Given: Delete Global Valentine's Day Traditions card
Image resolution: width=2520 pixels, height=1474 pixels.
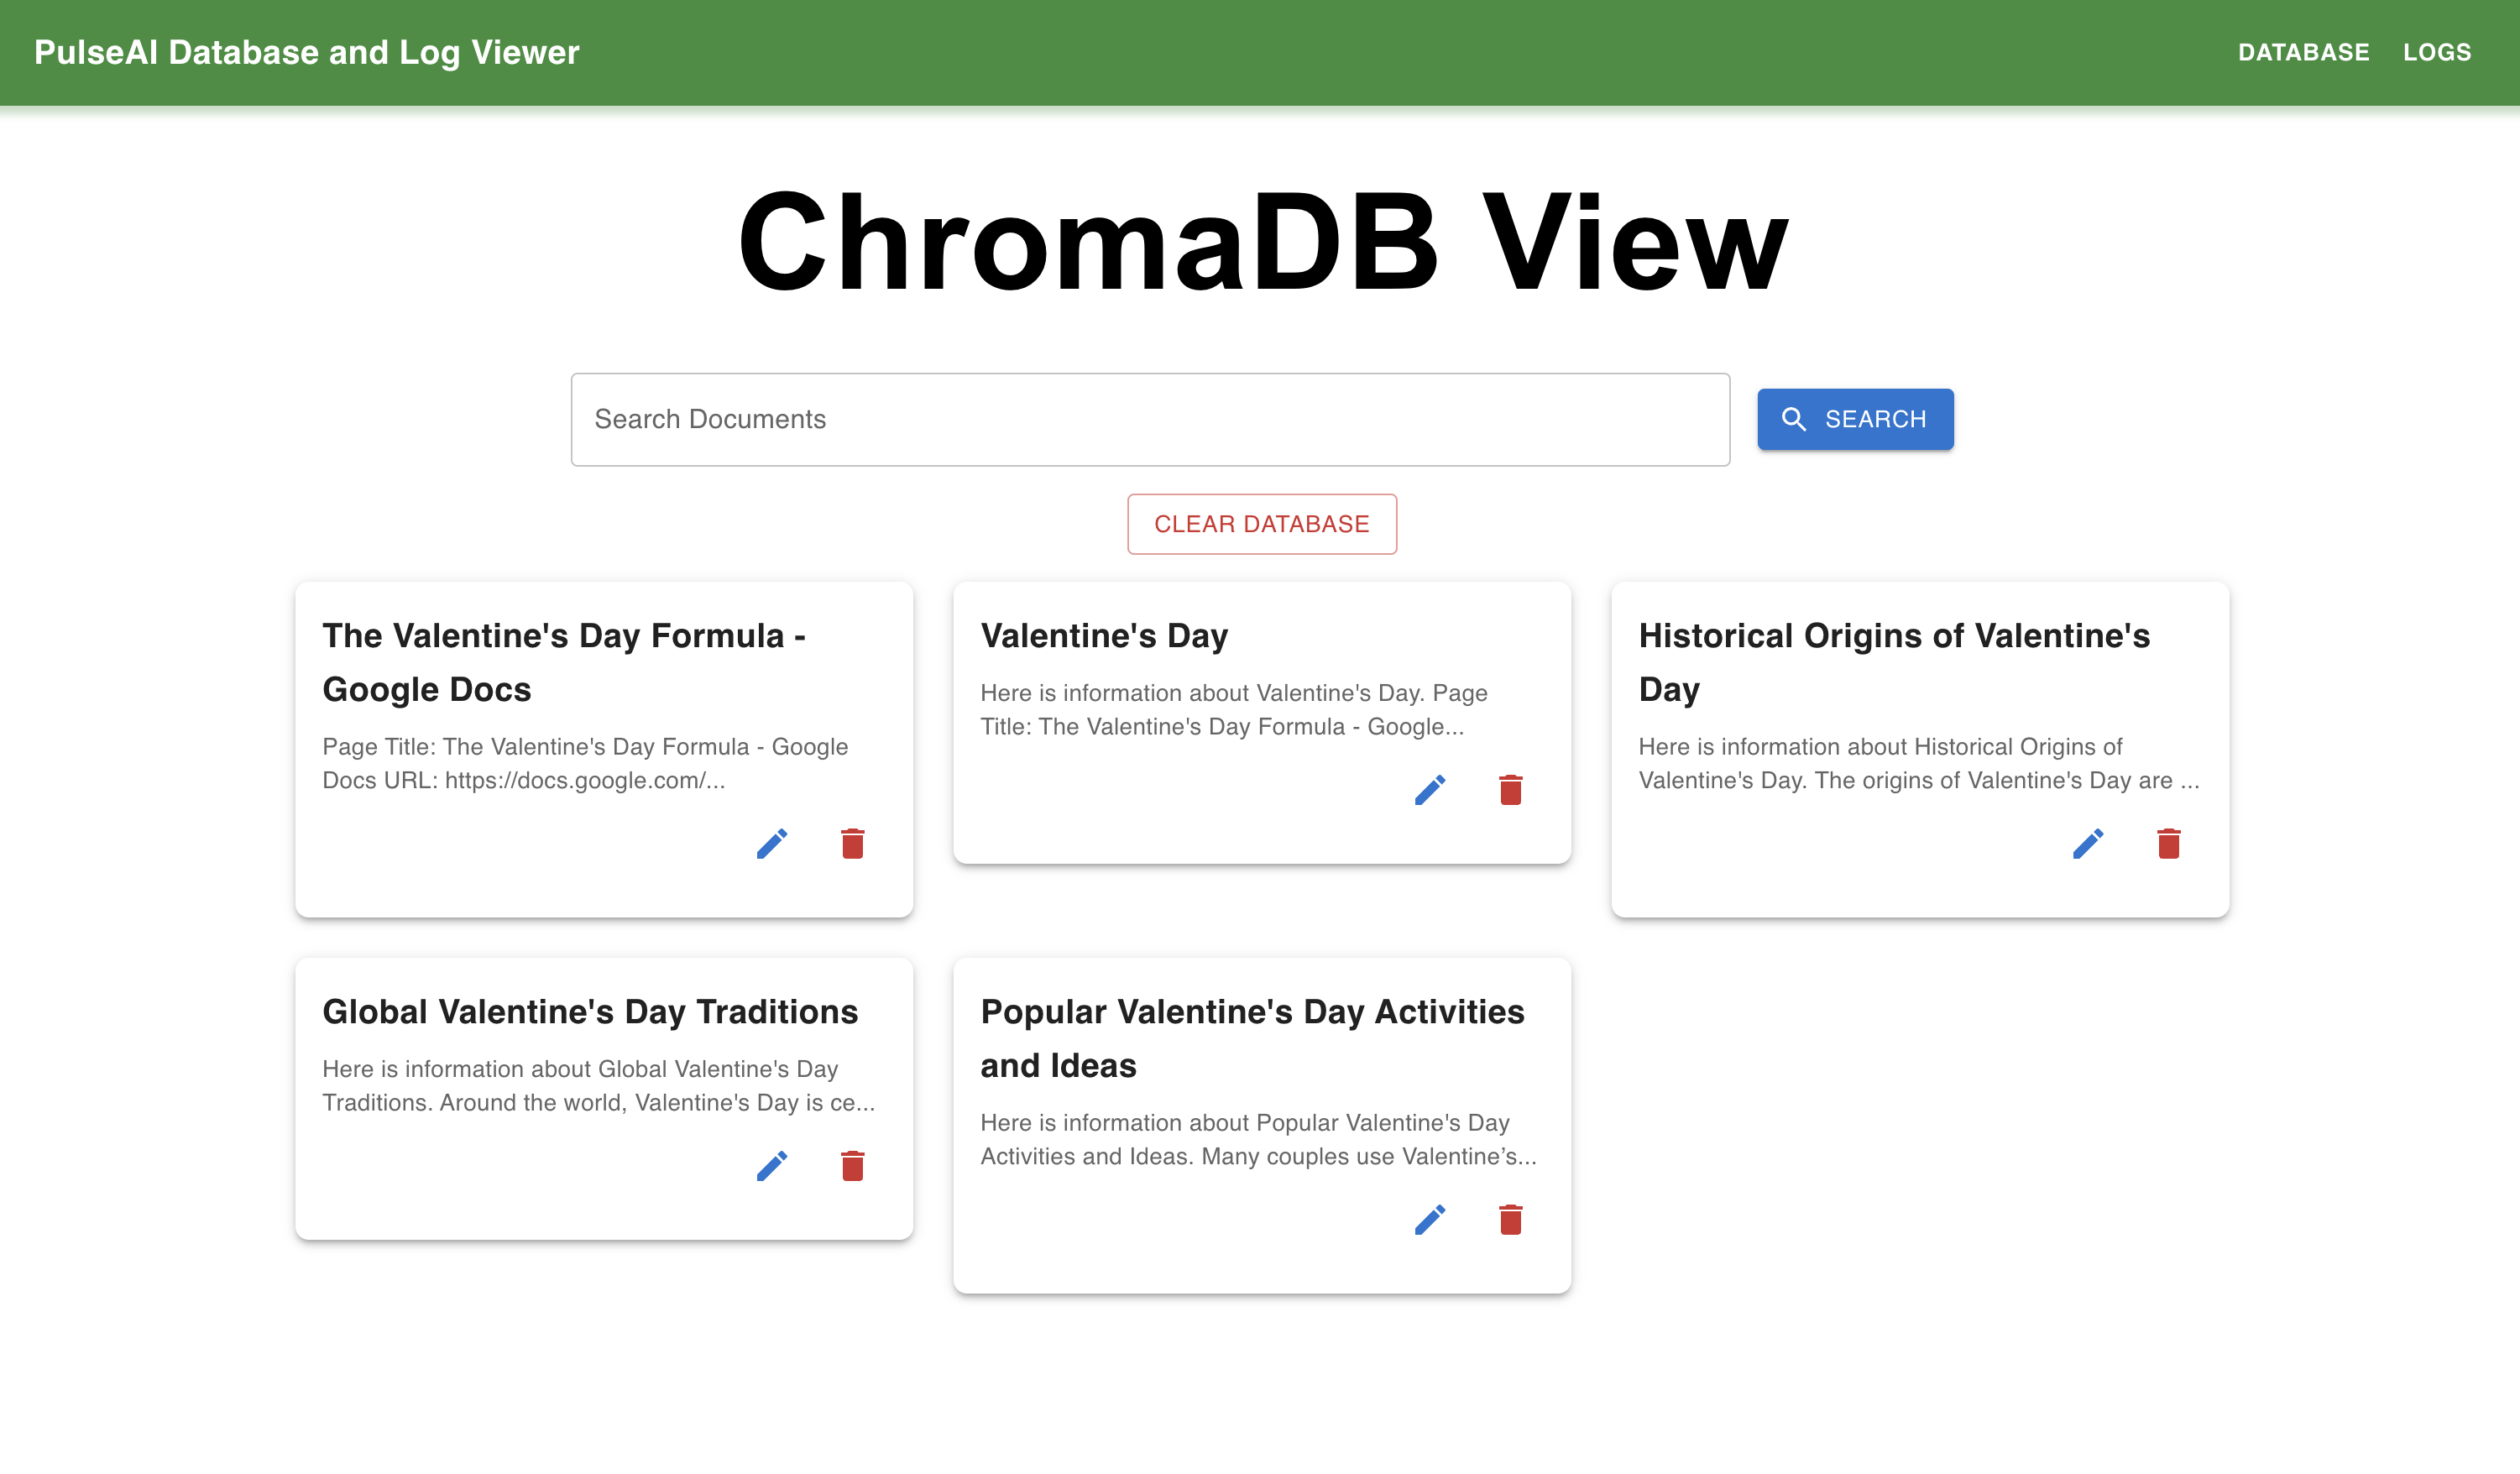Looking at the screenshot, I should coord(852,1166).
